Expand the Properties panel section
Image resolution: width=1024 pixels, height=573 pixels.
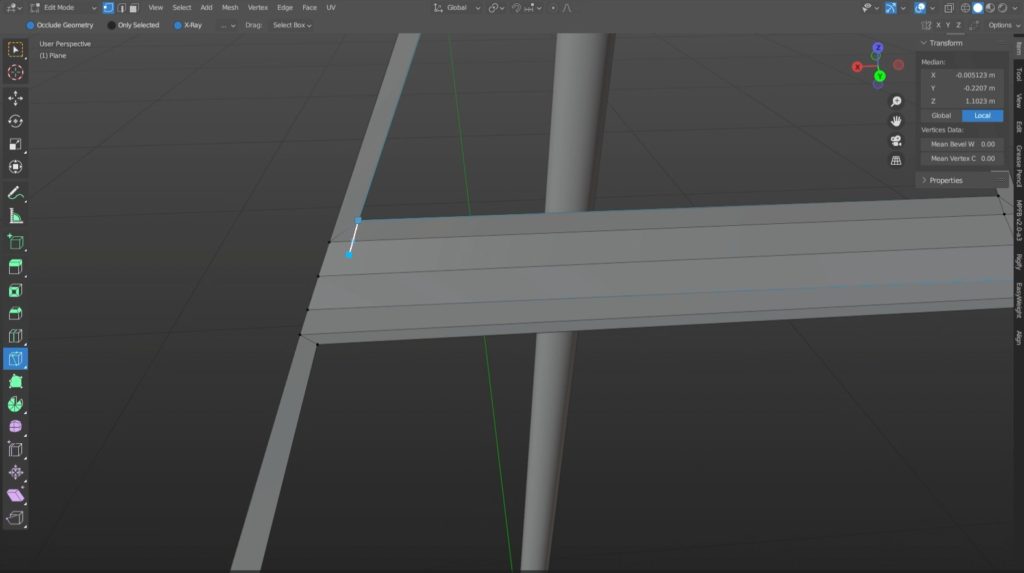pyautogui.click(x=946, y=180)
